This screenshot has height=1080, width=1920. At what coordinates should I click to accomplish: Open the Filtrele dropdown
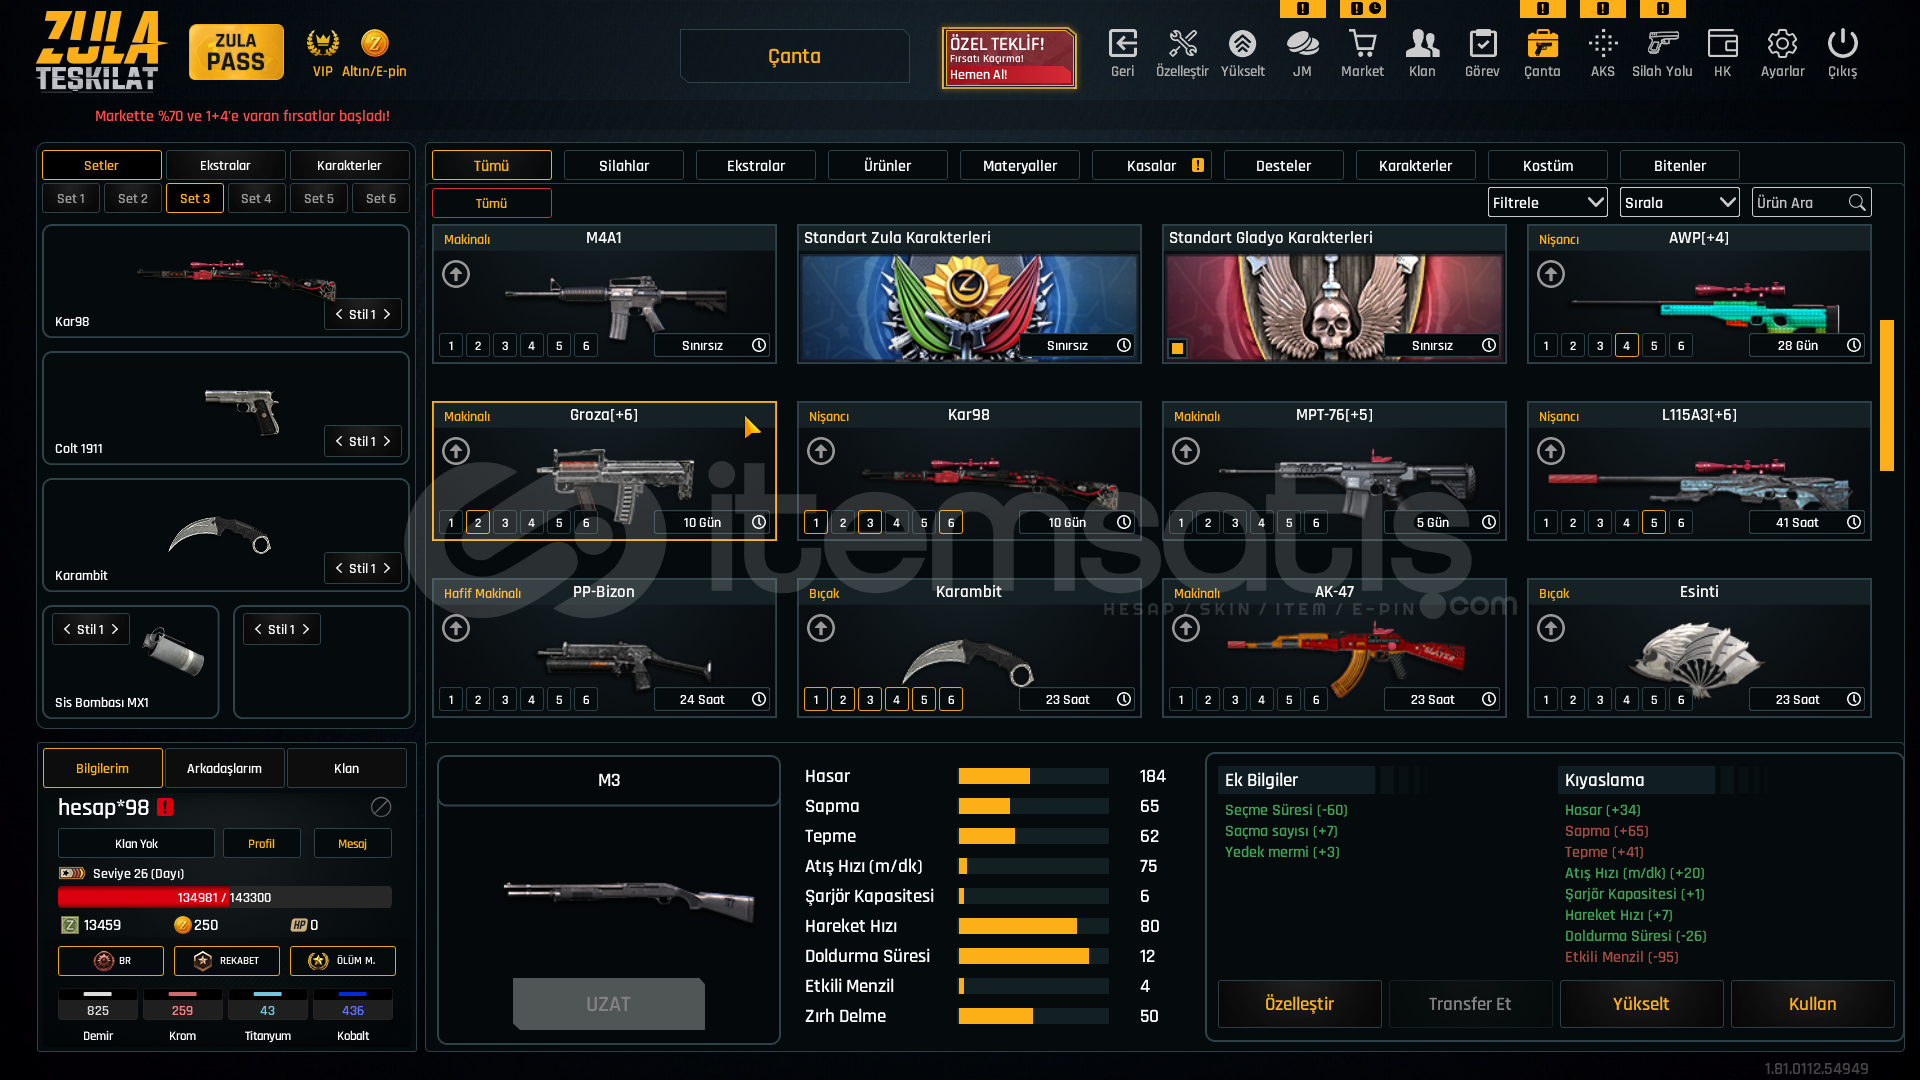pyautogui.click(x=1547, y=203)
